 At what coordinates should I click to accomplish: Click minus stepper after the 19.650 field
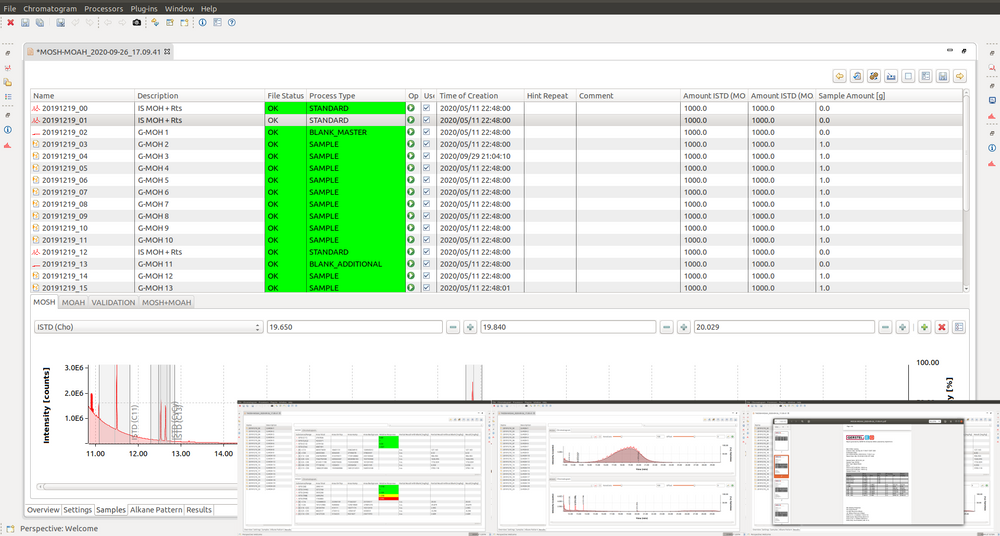pos(453,327)
